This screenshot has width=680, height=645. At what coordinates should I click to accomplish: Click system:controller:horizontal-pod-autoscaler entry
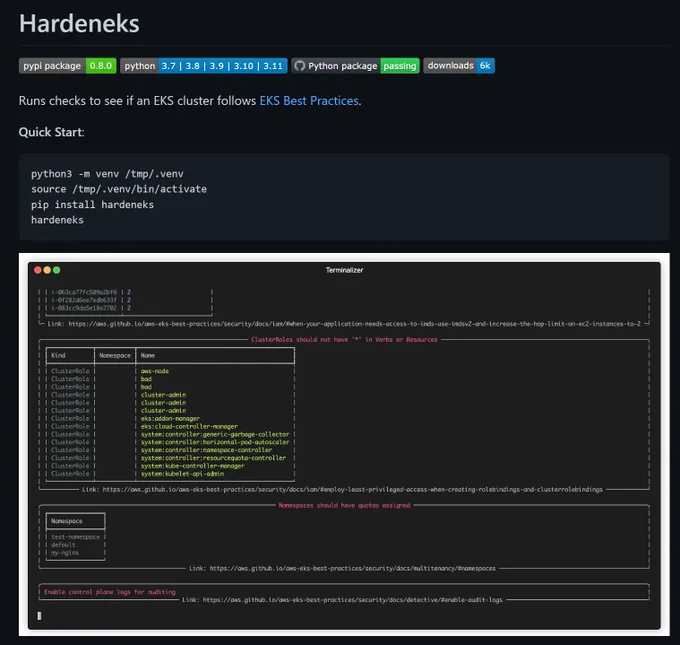click(x=215, y=442)
